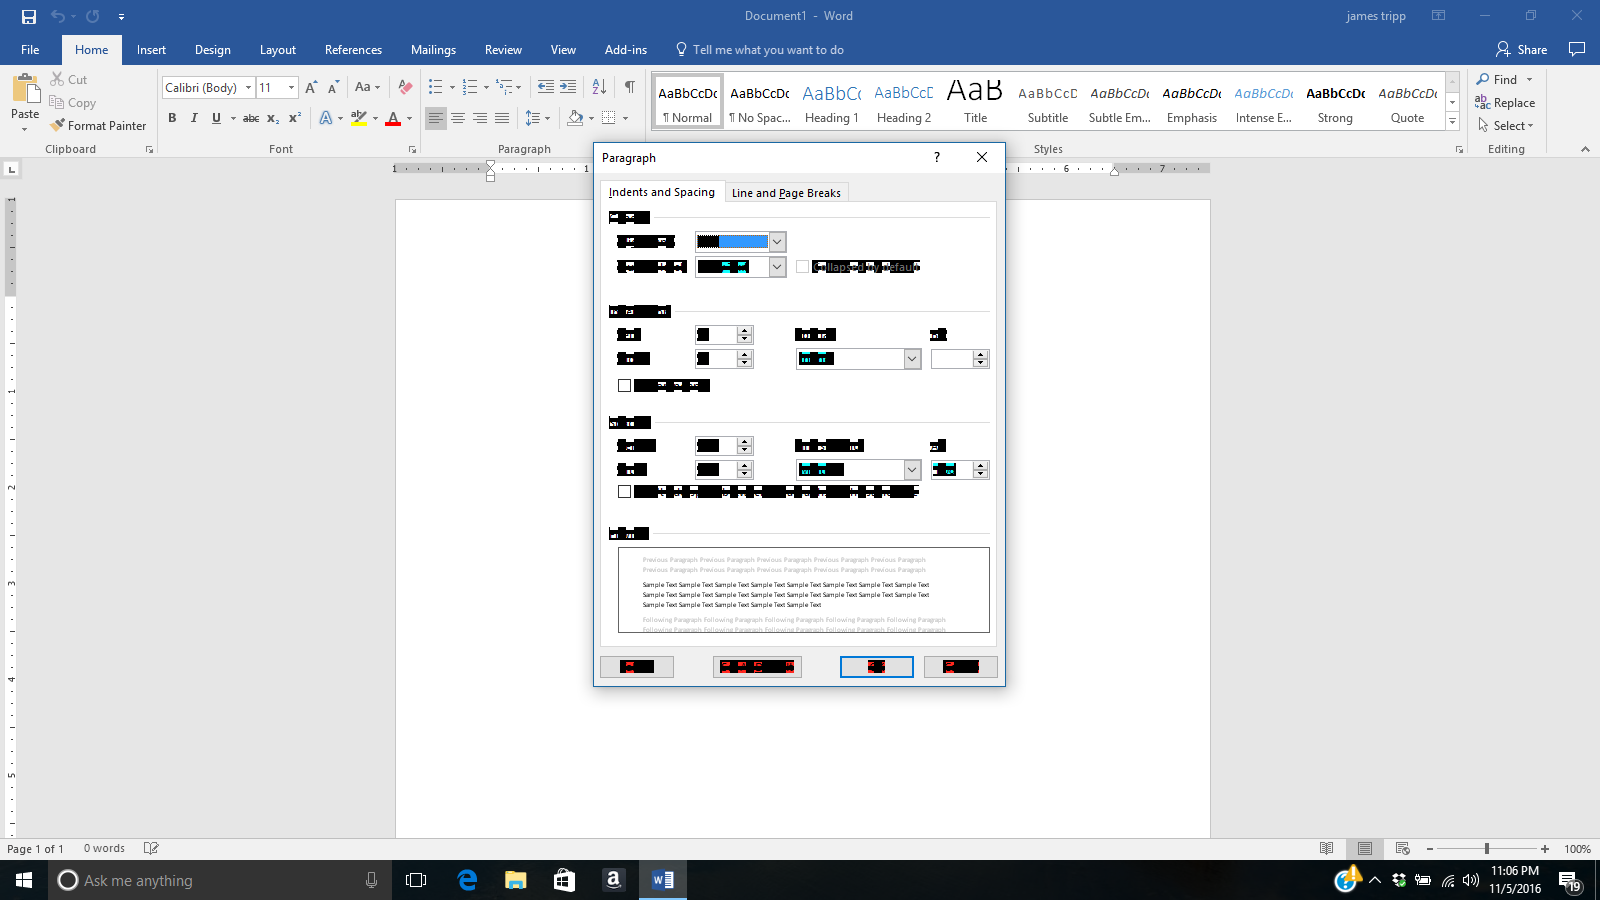Click Replace in the Editing group
The image size is (1600, 900).
tap(1505, 103)
